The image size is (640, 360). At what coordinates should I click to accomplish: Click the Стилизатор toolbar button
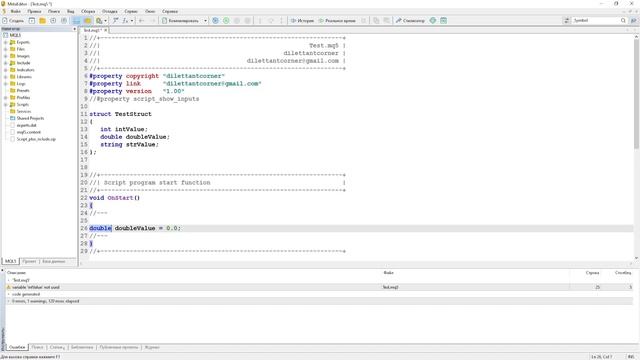[410, 20]
